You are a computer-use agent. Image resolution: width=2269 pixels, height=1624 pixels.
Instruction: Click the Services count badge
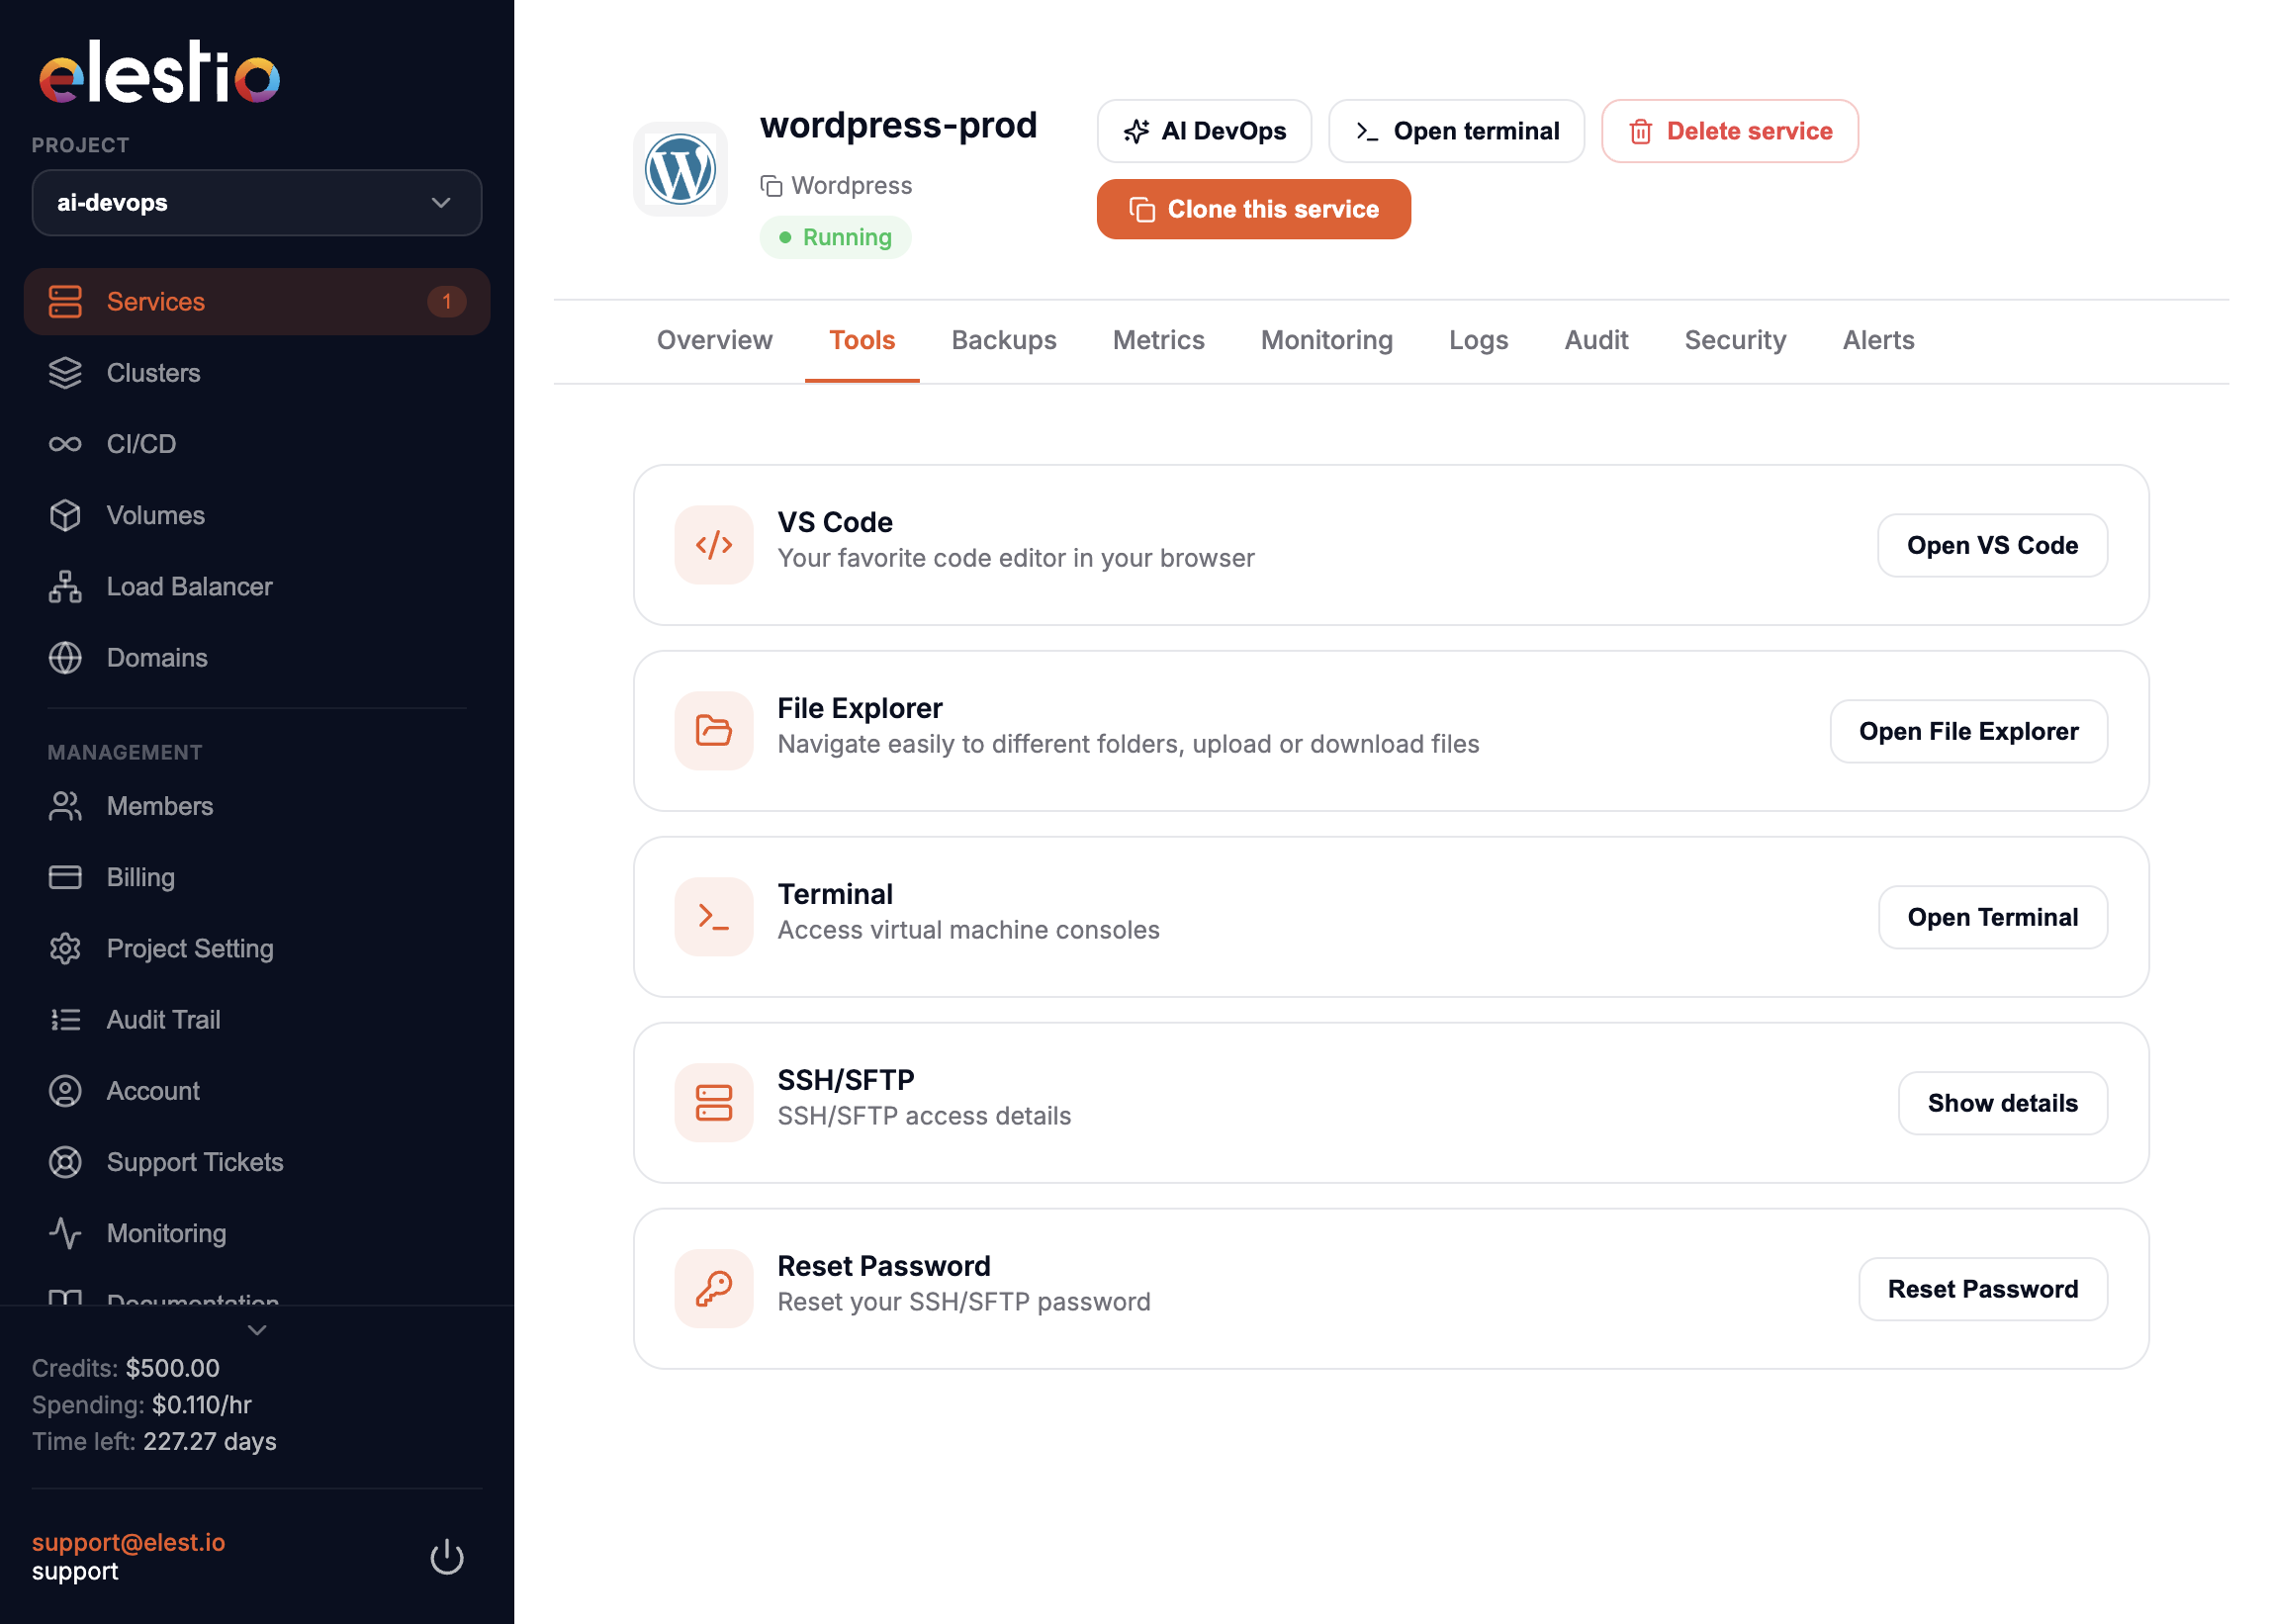pos(446,301)
